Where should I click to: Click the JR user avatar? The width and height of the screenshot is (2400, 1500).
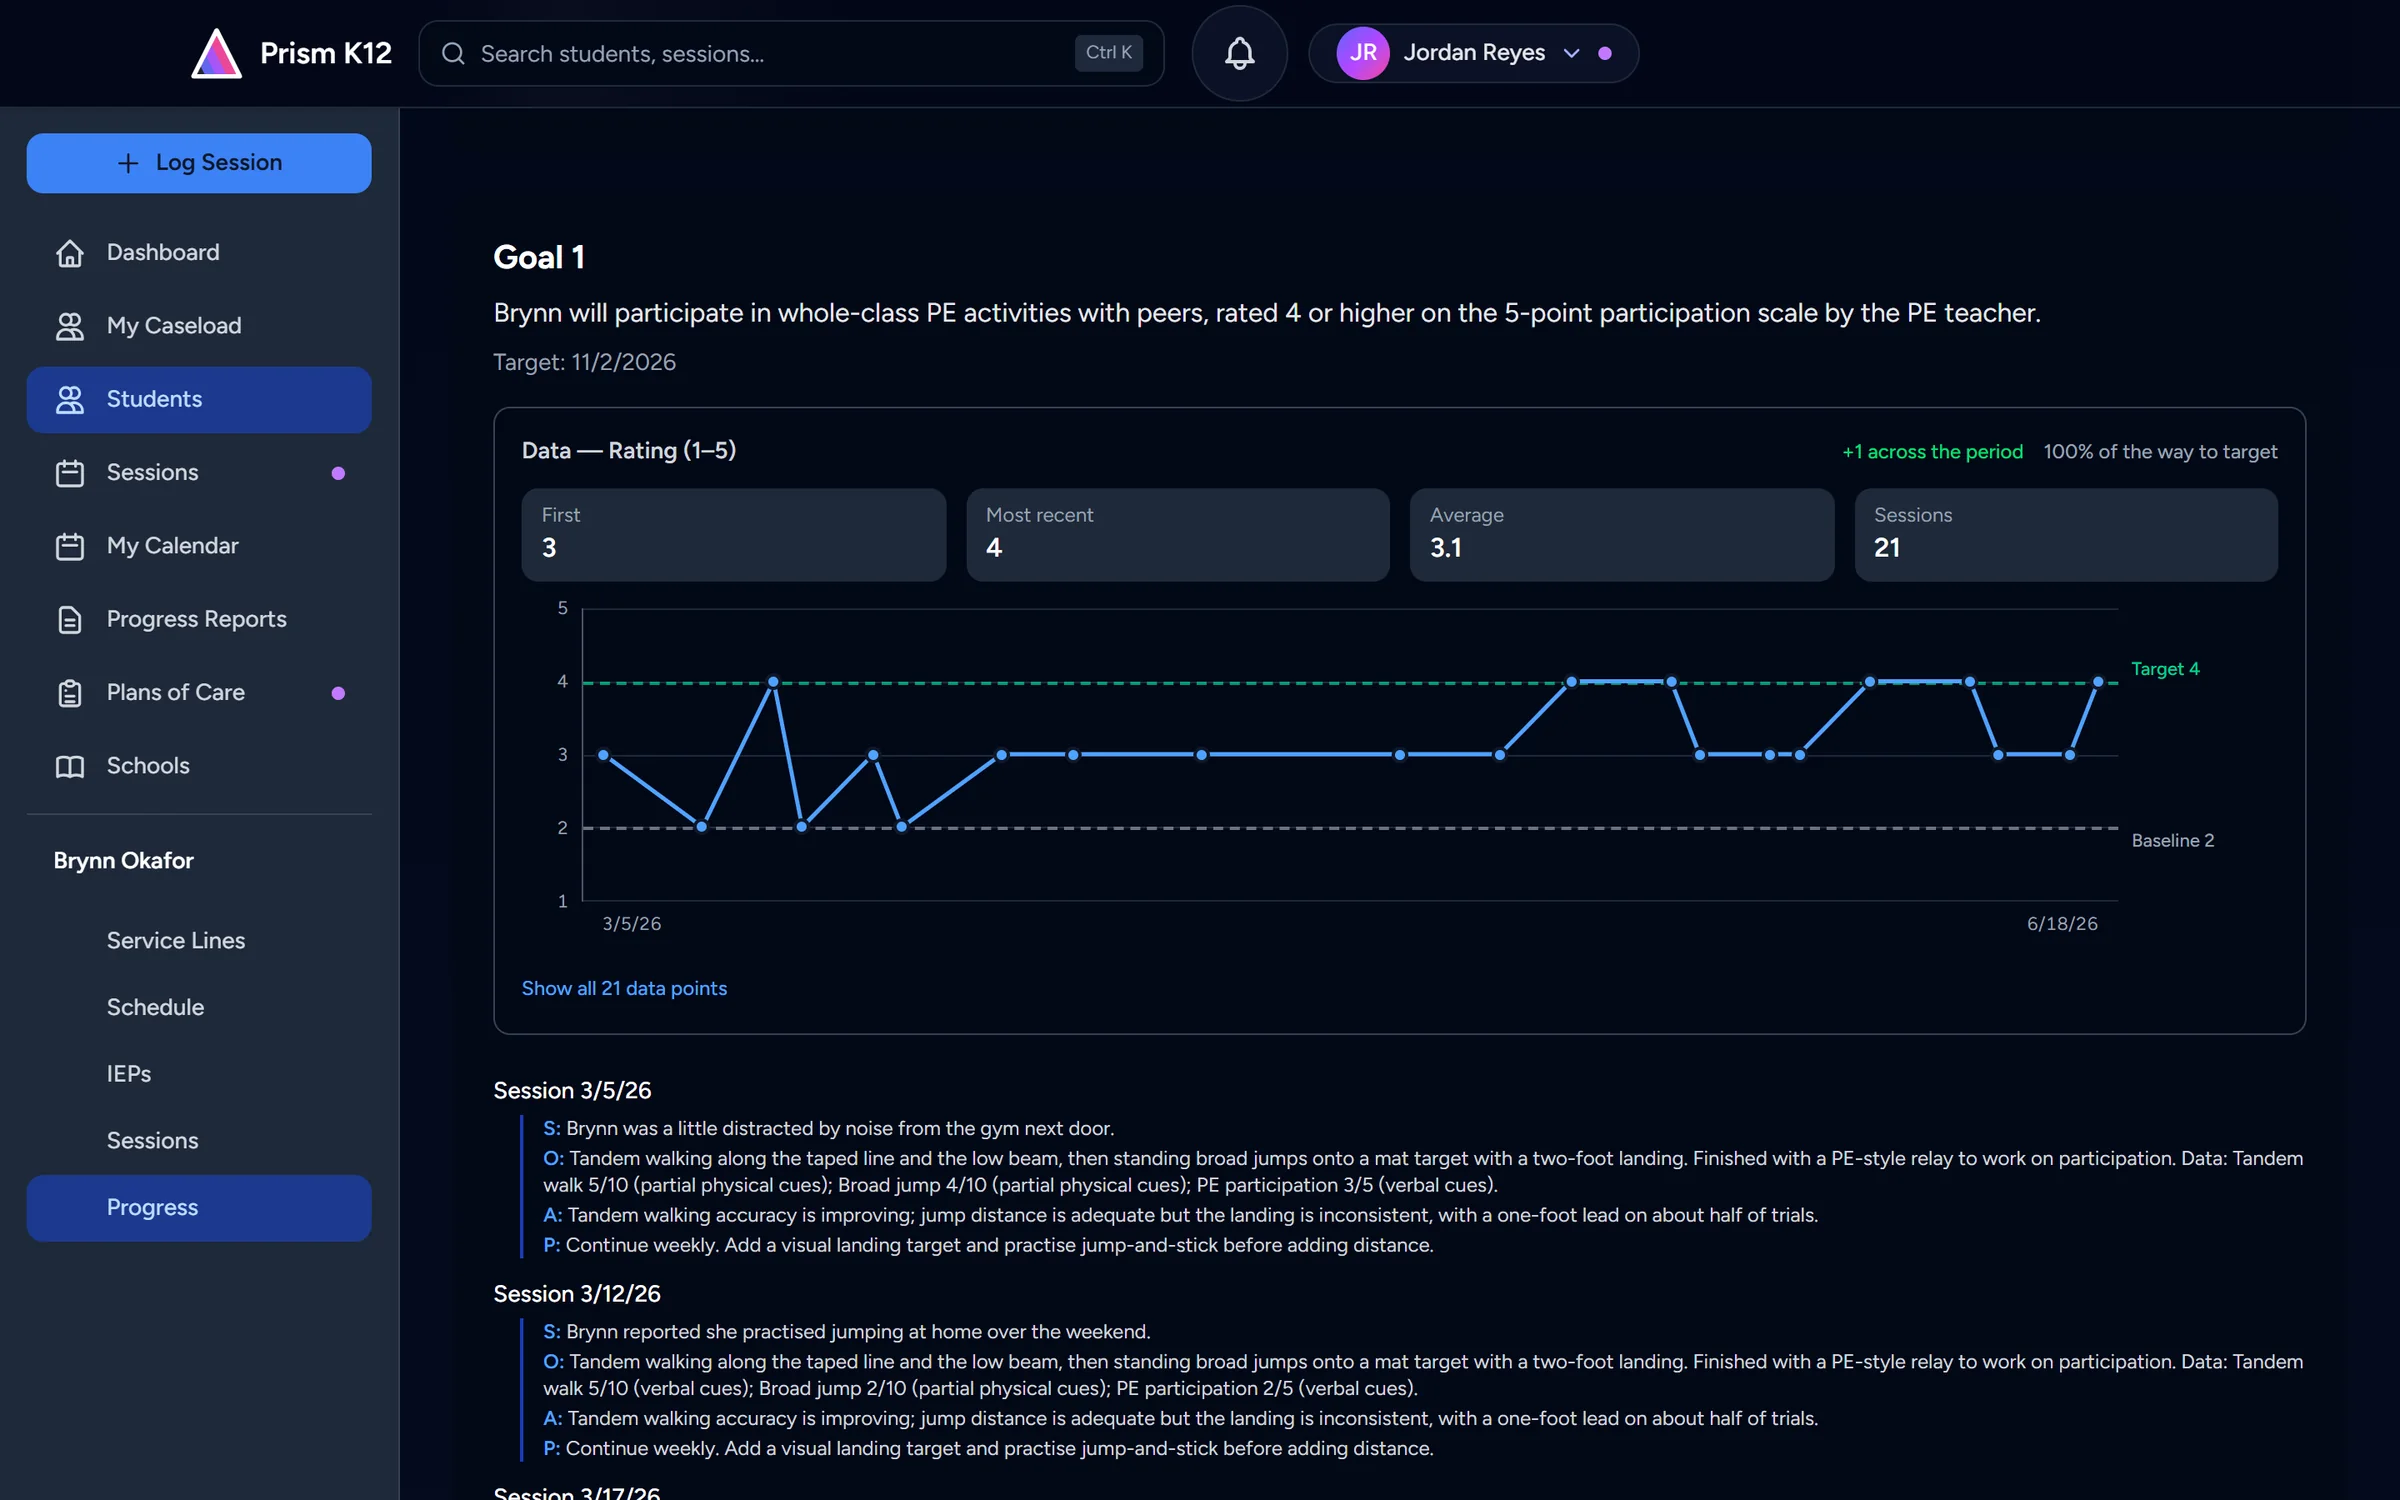1363,53
